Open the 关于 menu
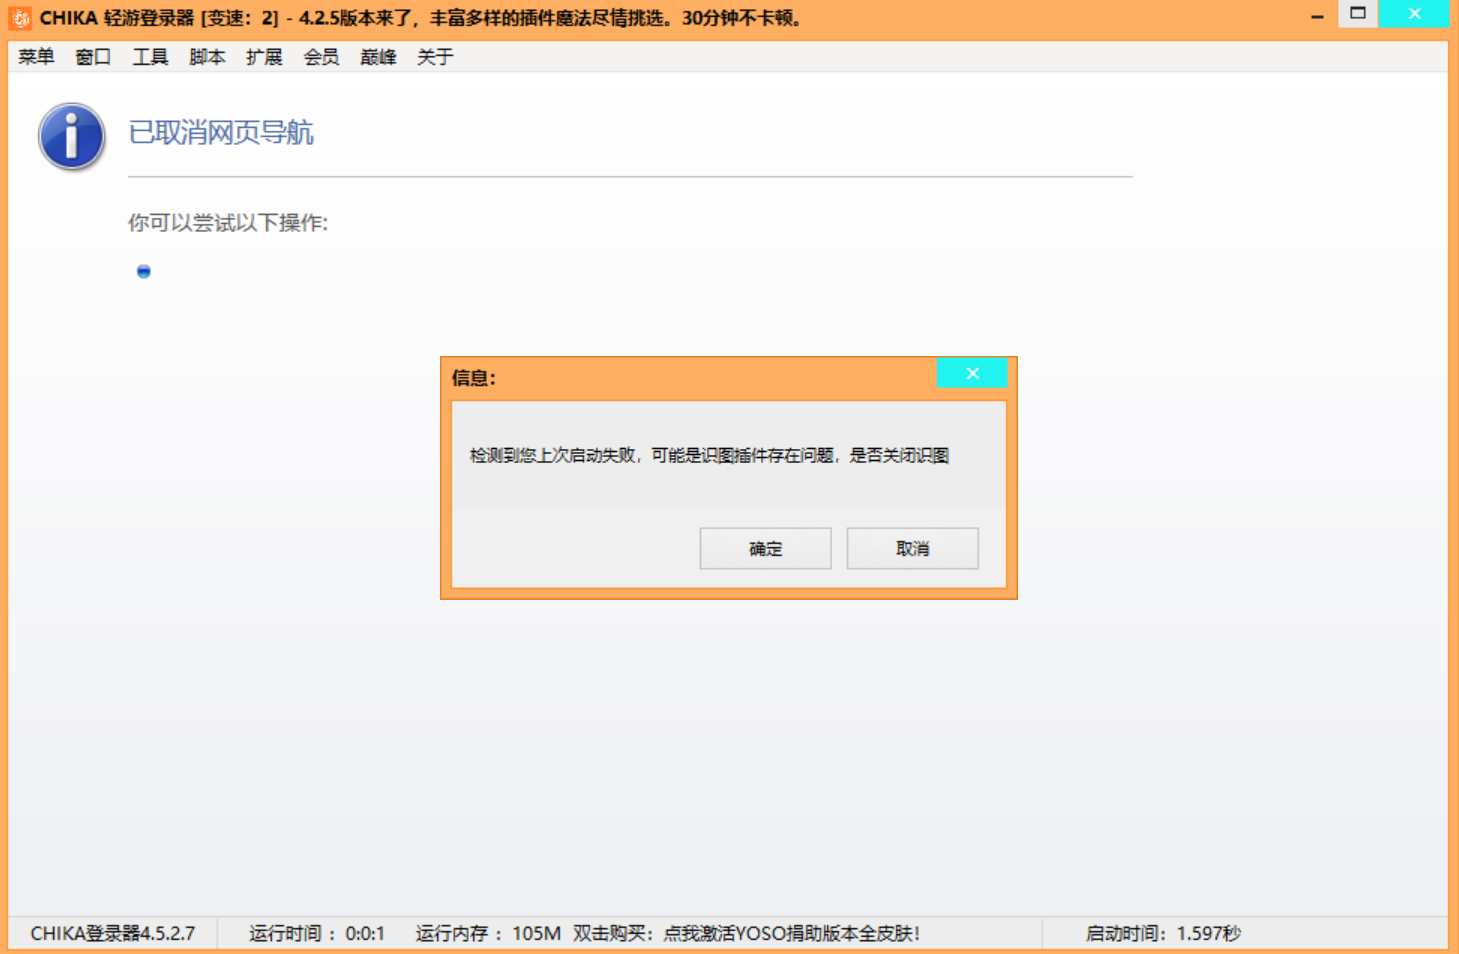Screen dimensions: 1459x954 (x=435, y=57)
